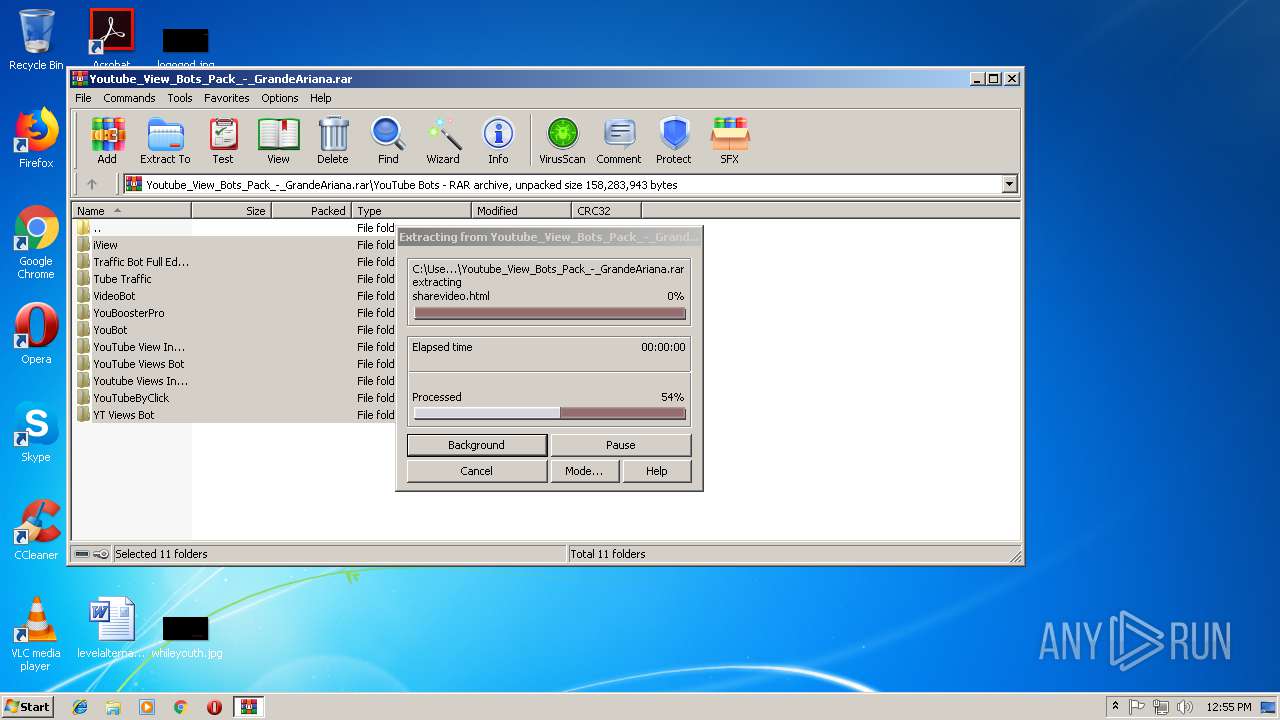Viewport: 1280px width, 720px height.
Task: Open the Help menu
Action: pos(320,98)
